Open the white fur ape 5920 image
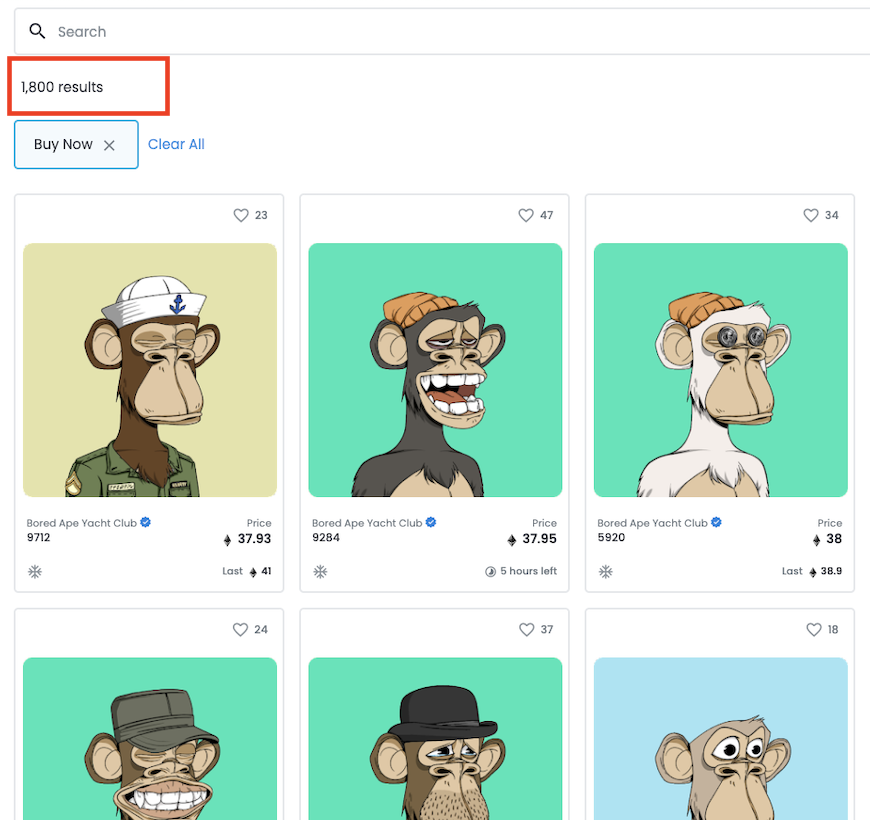The image size is (870, 820). point(720,370)
